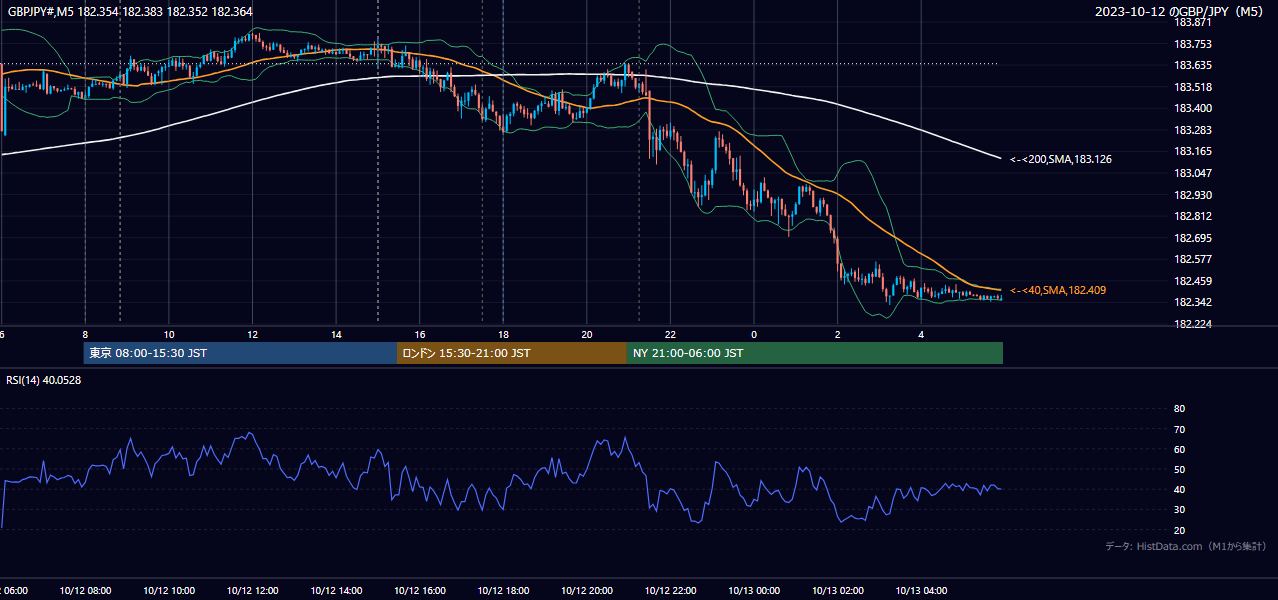Screen dimensions: 1278x600
Task: Click RSI axis level 30
Action: (x=1179, y=510)
